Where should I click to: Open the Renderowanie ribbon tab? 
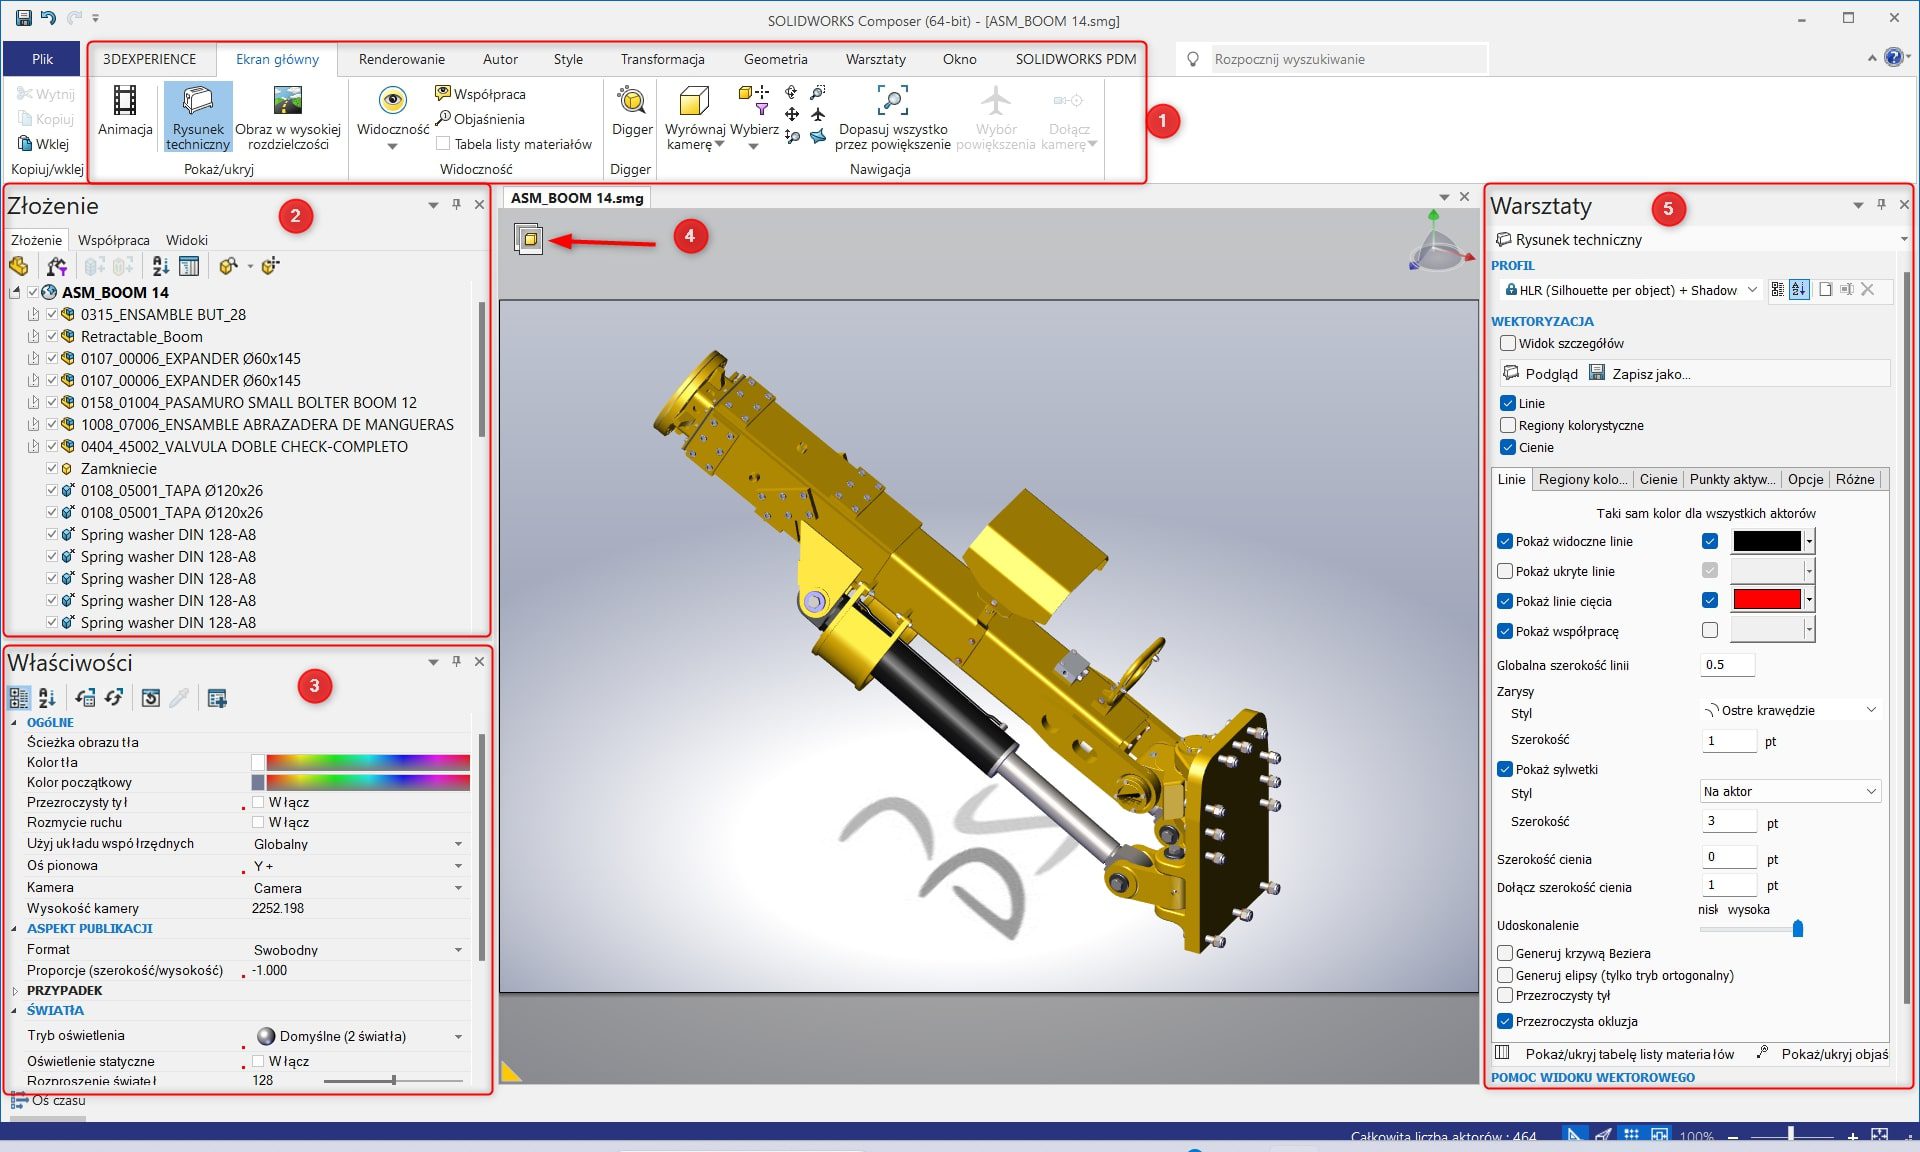pos(402,59)
